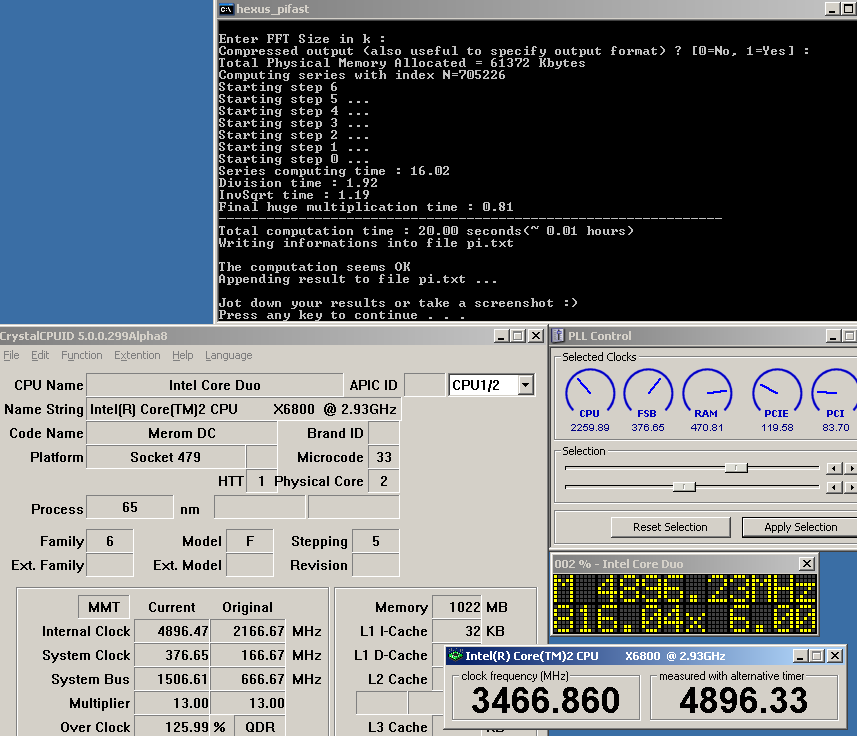Viewport: 857px width, 736px height.
Task: Open the Extention menu in CrystalCPUID
Action: coord(137,355)
